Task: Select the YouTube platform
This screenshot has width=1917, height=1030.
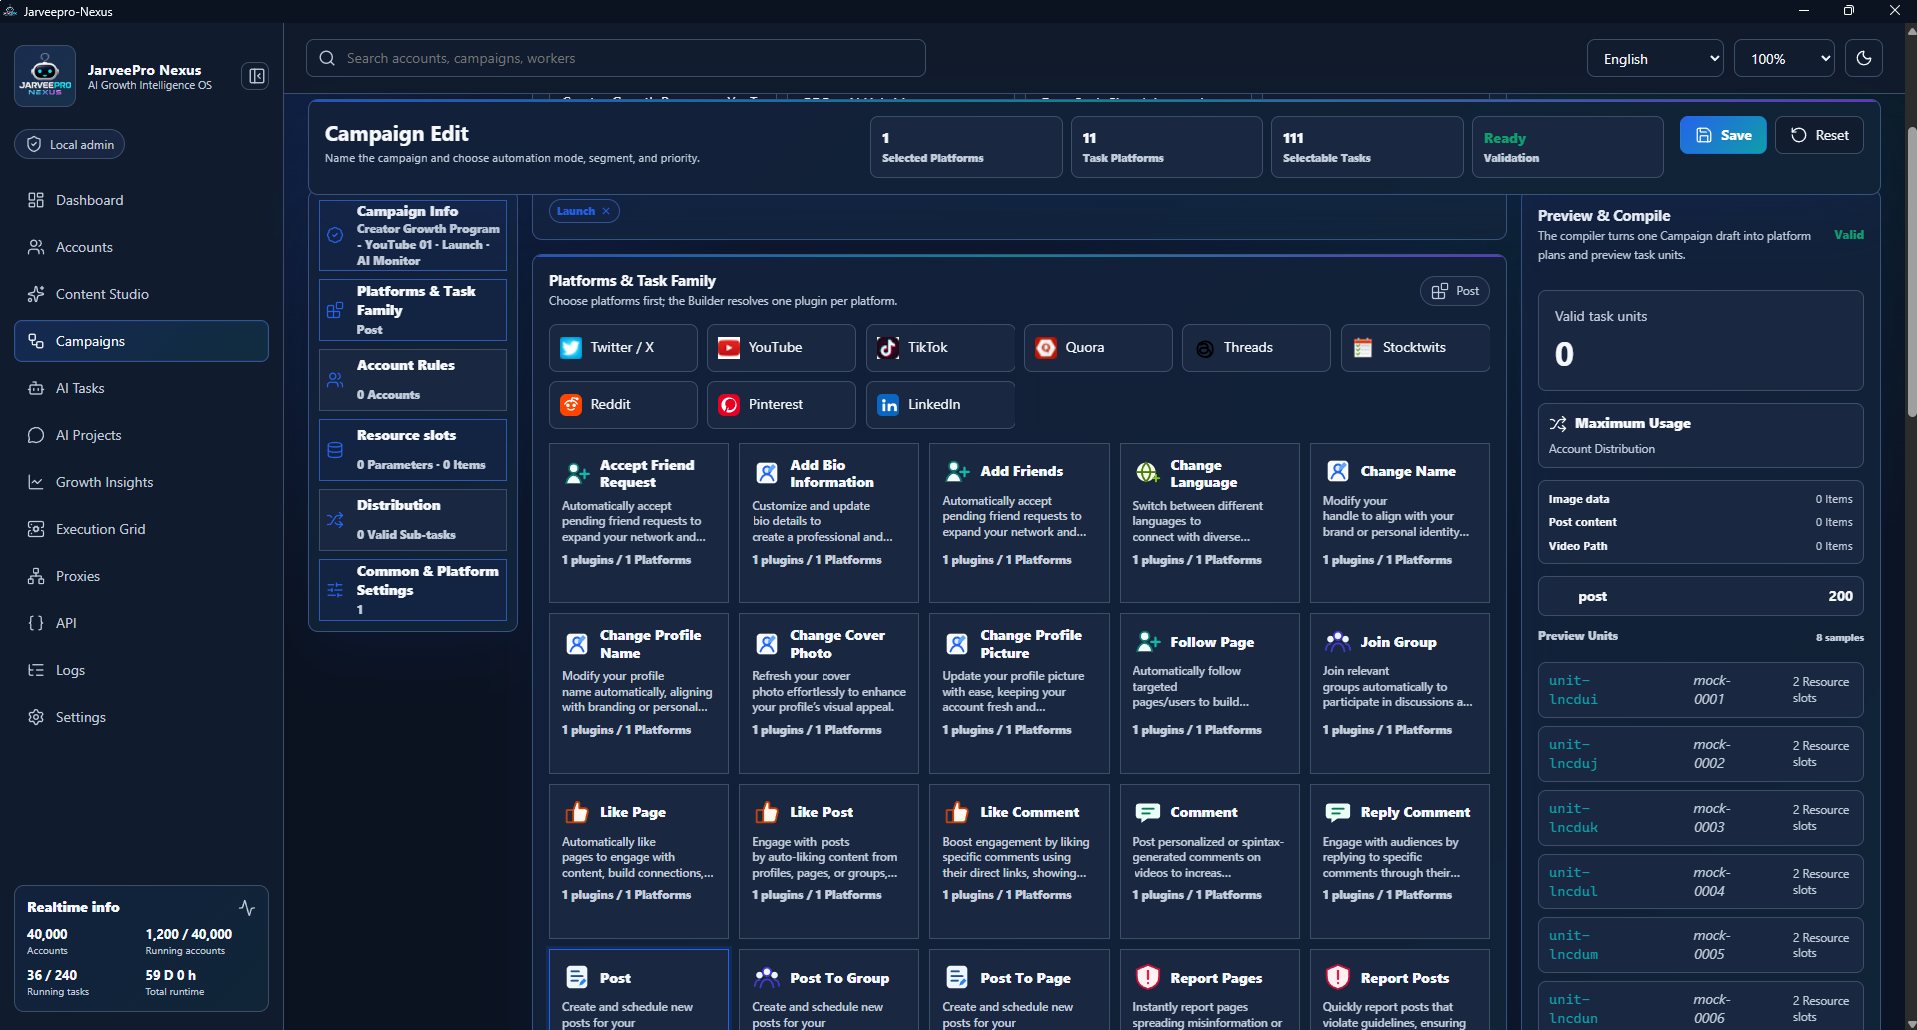Action: pyautogui.click(x=781, y=347)
